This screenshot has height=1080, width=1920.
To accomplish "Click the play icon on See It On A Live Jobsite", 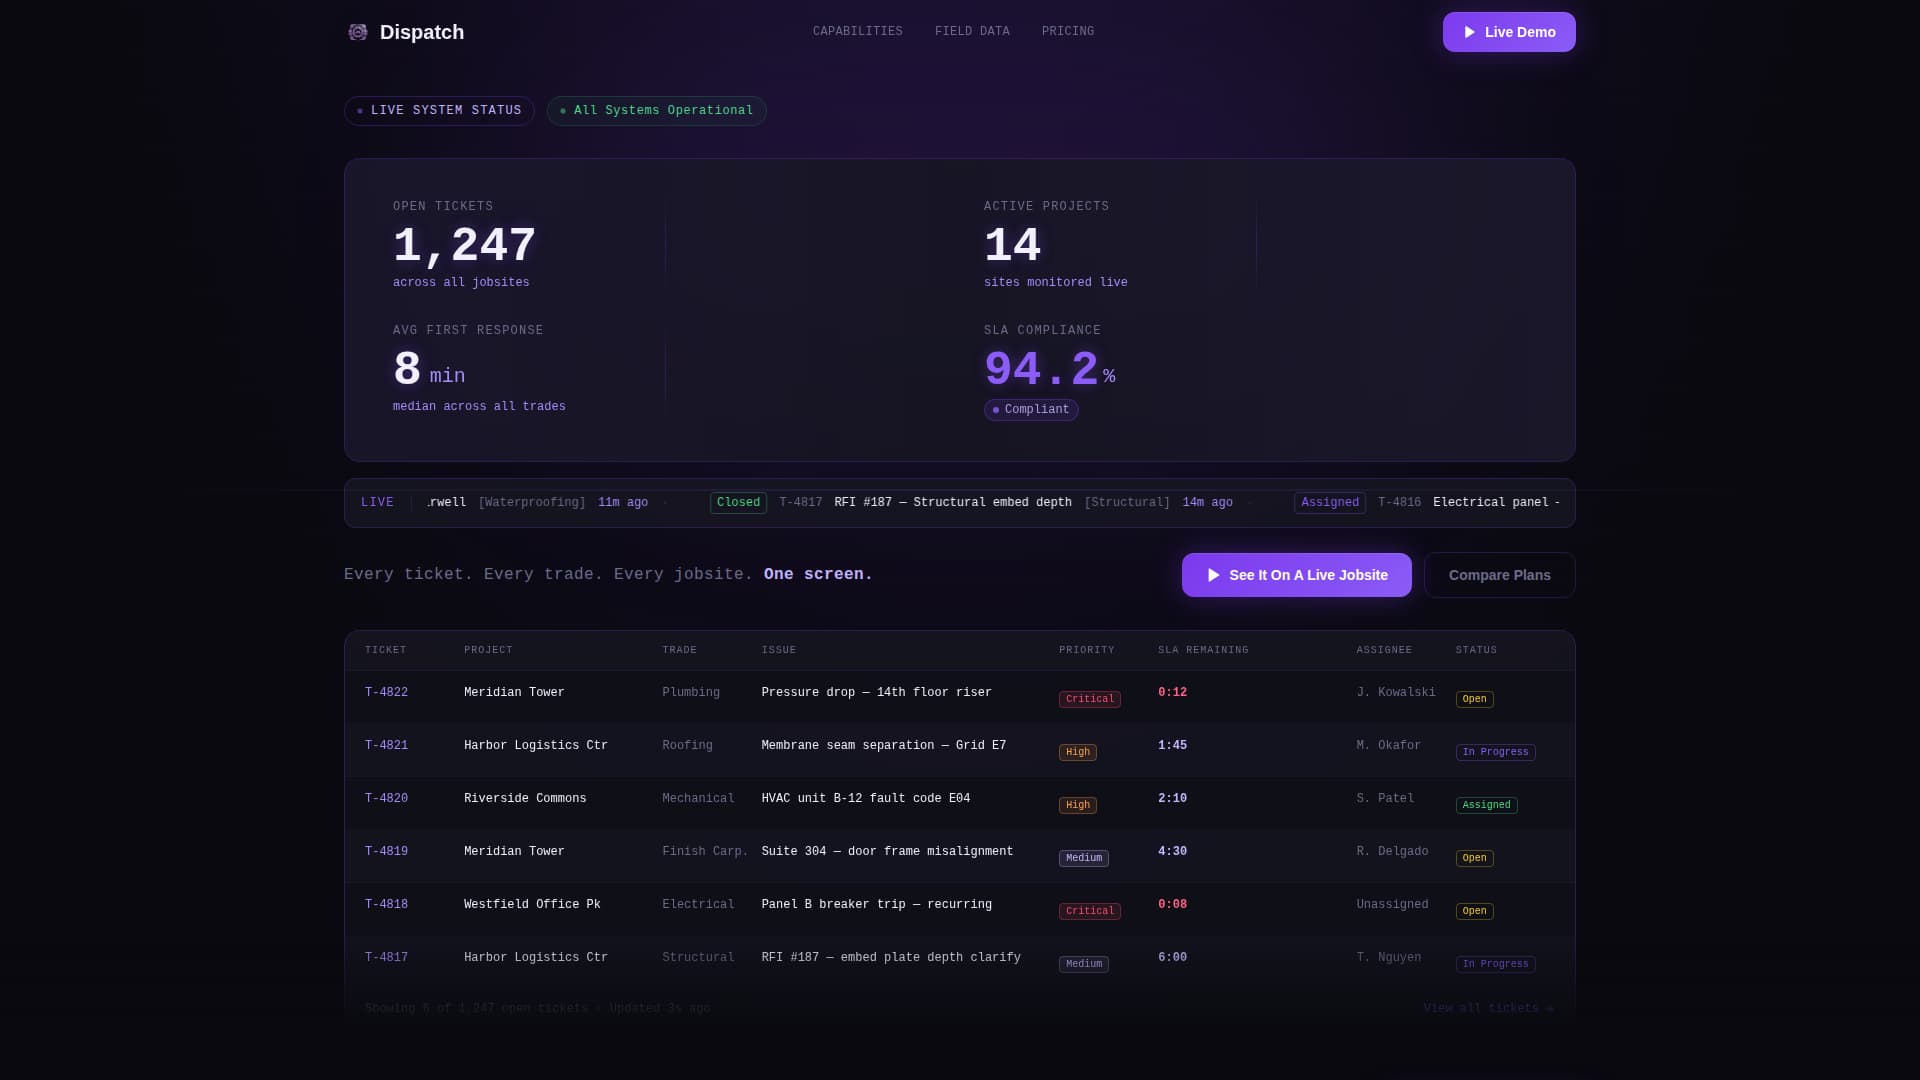I will tap(1213, 575).
